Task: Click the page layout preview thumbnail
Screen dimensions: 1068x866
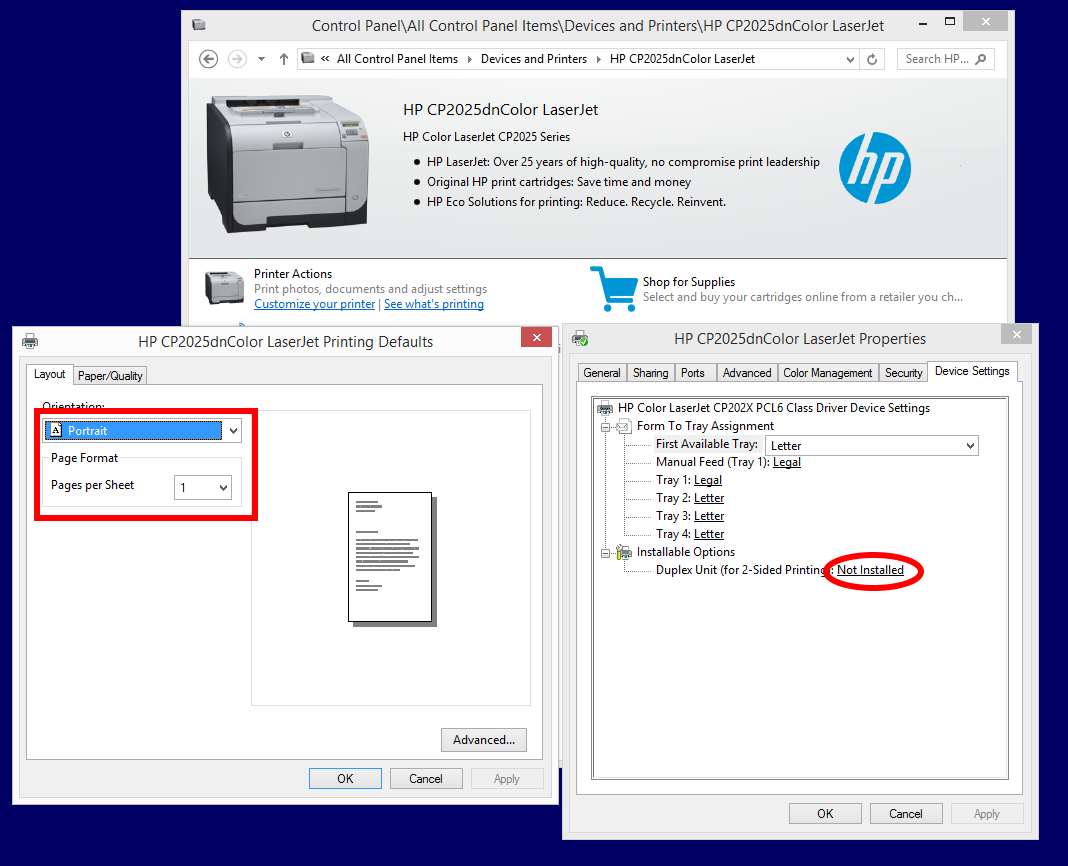Action: (392, 559)
